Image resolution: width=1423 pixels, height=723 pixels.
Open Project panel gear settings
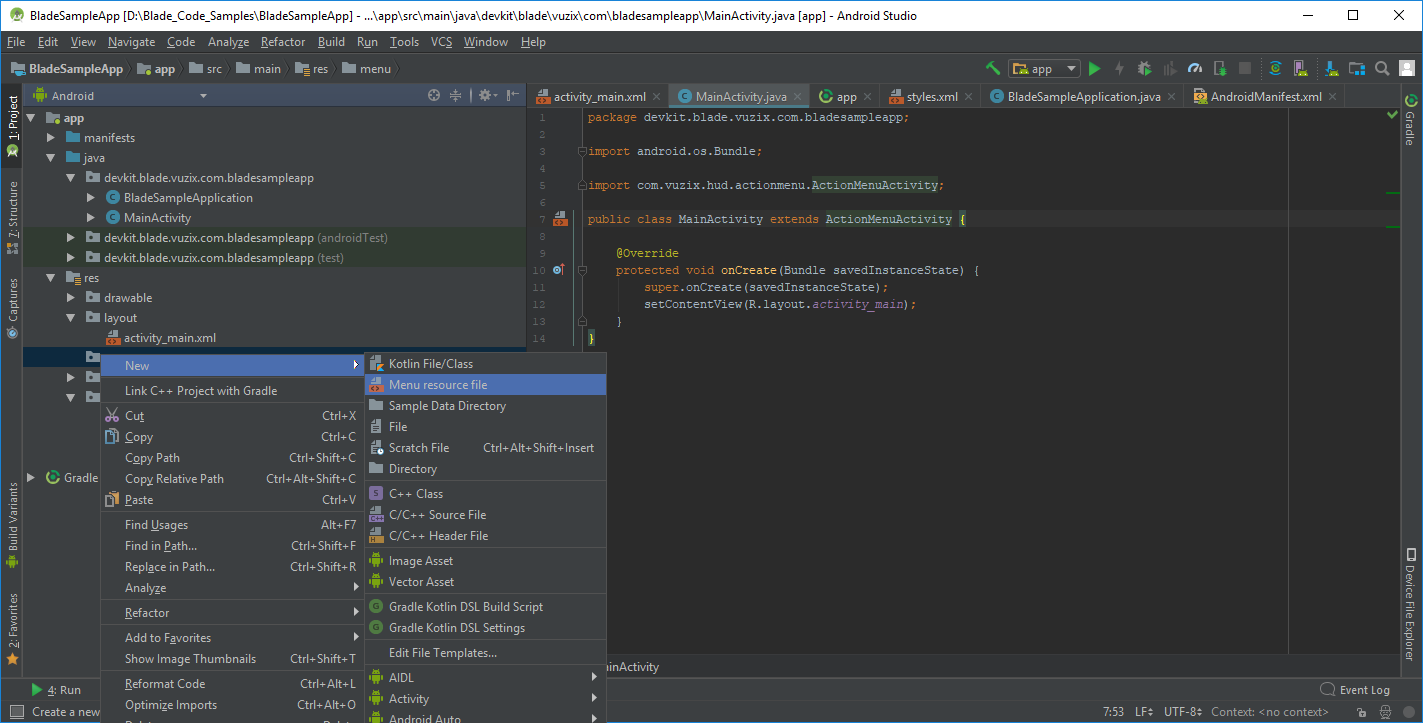487,95
